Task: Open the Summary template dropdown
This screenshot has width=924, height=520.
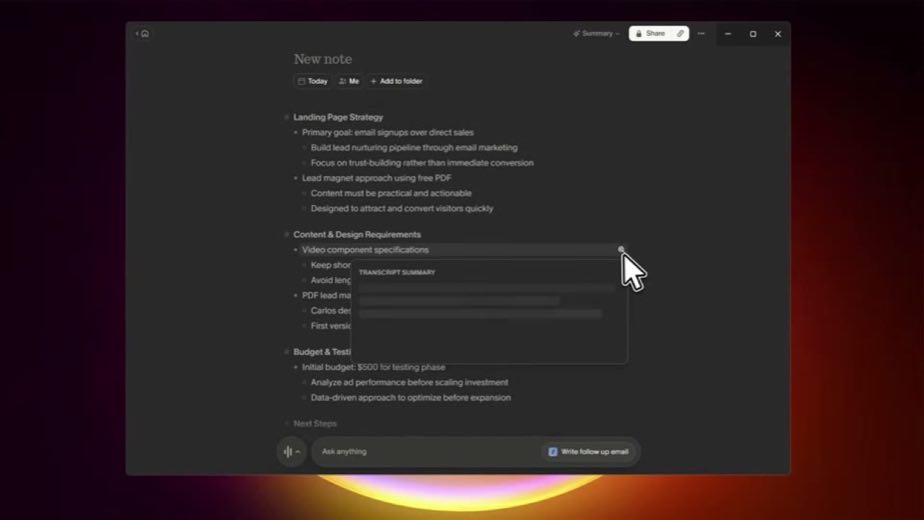Action: click(x=596, y=34)
